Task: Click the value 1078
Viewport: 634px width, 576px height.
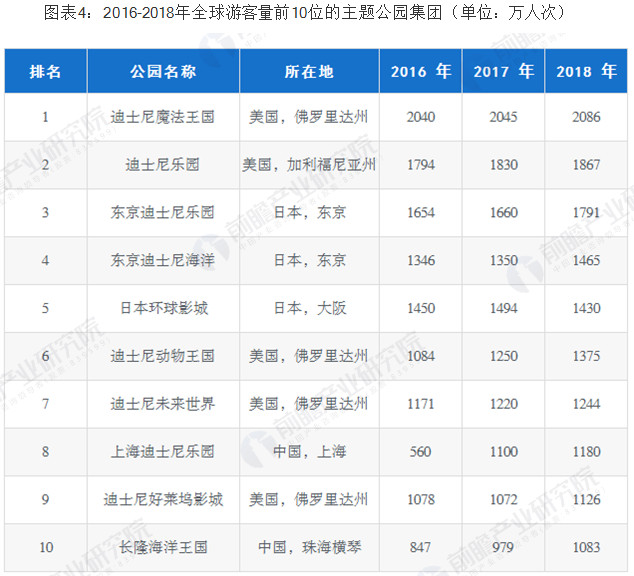Action: click(421, 500)
